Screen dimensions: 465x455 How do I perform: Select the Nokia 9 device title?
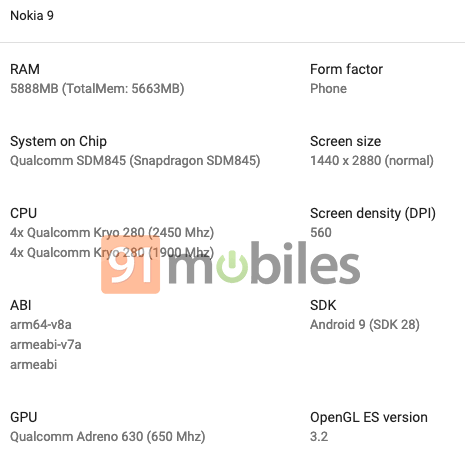click(32, 16)
